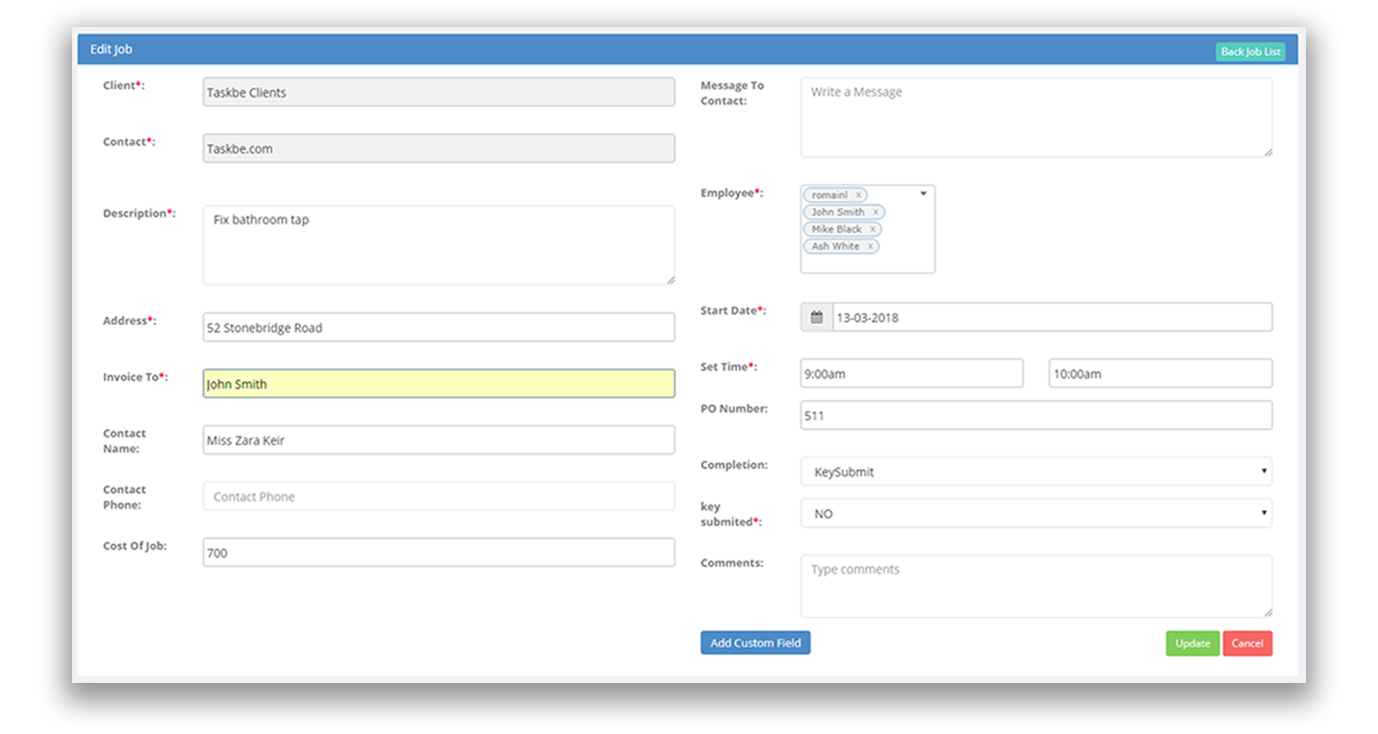Click the Start Date field 13-03-2018

pos(1052,317)
